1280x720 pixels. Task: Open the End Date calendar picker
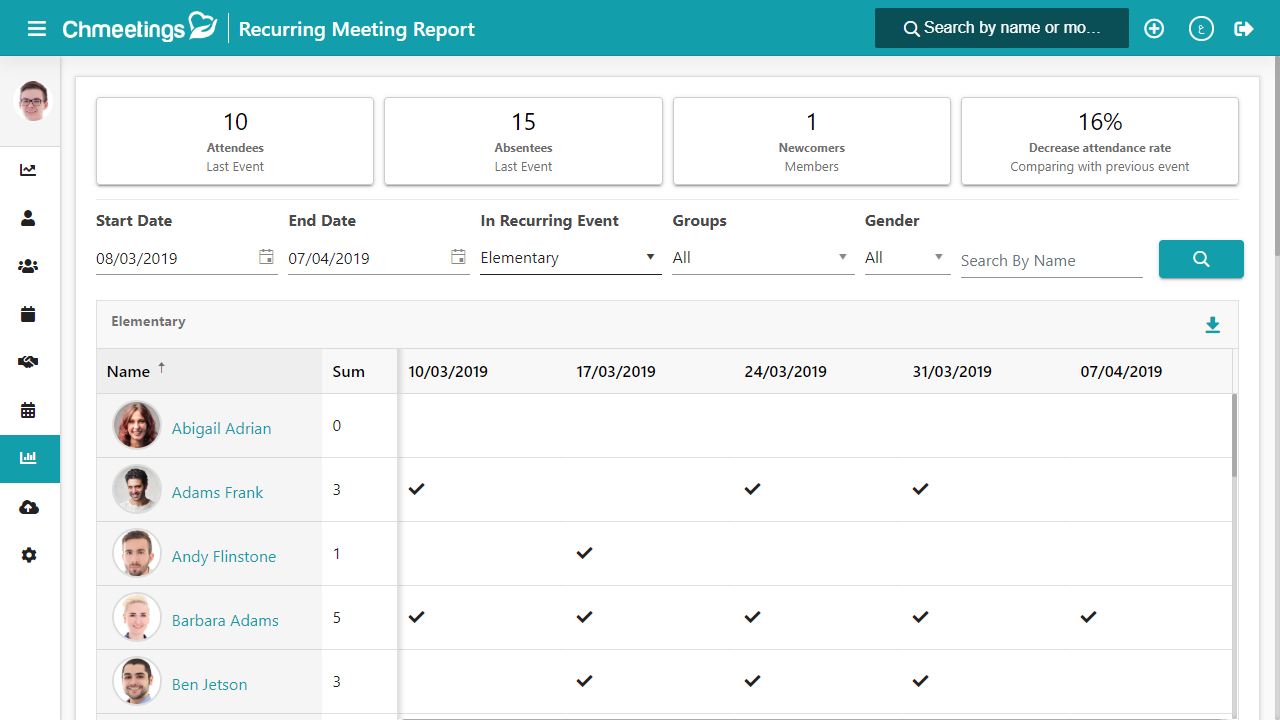click(458, 257)
